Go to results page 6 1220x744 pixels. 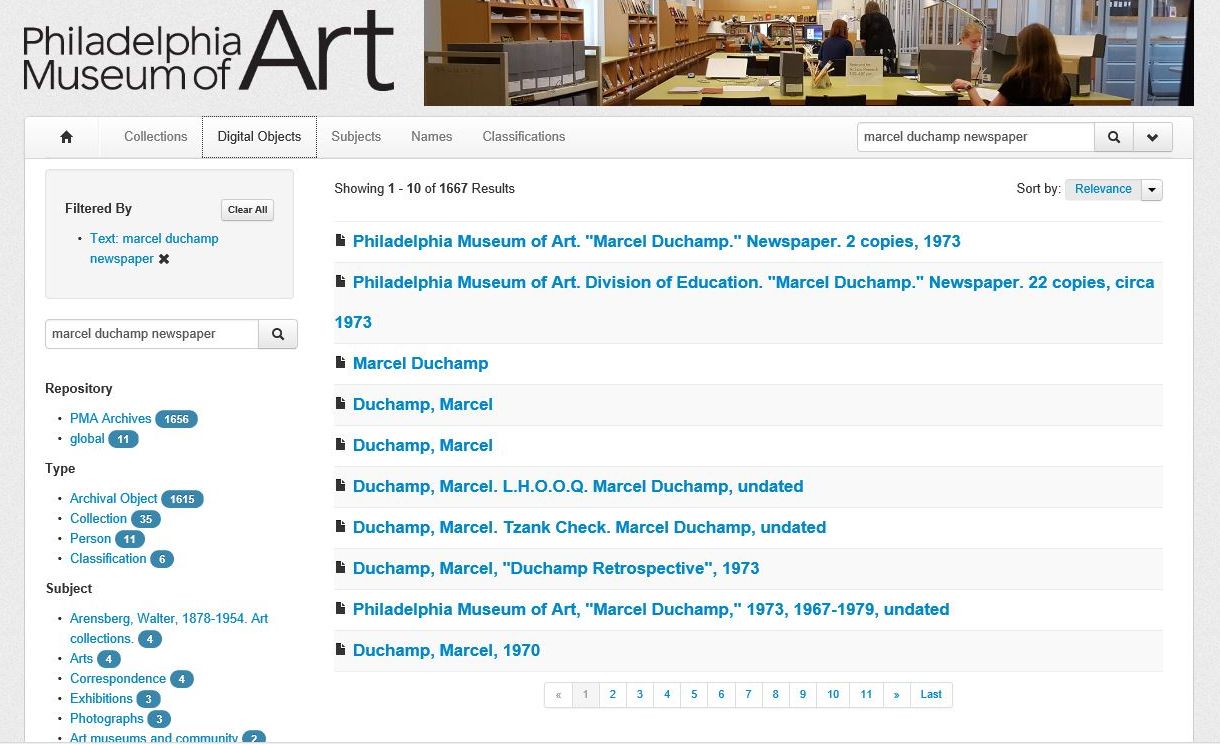point(721,695)
